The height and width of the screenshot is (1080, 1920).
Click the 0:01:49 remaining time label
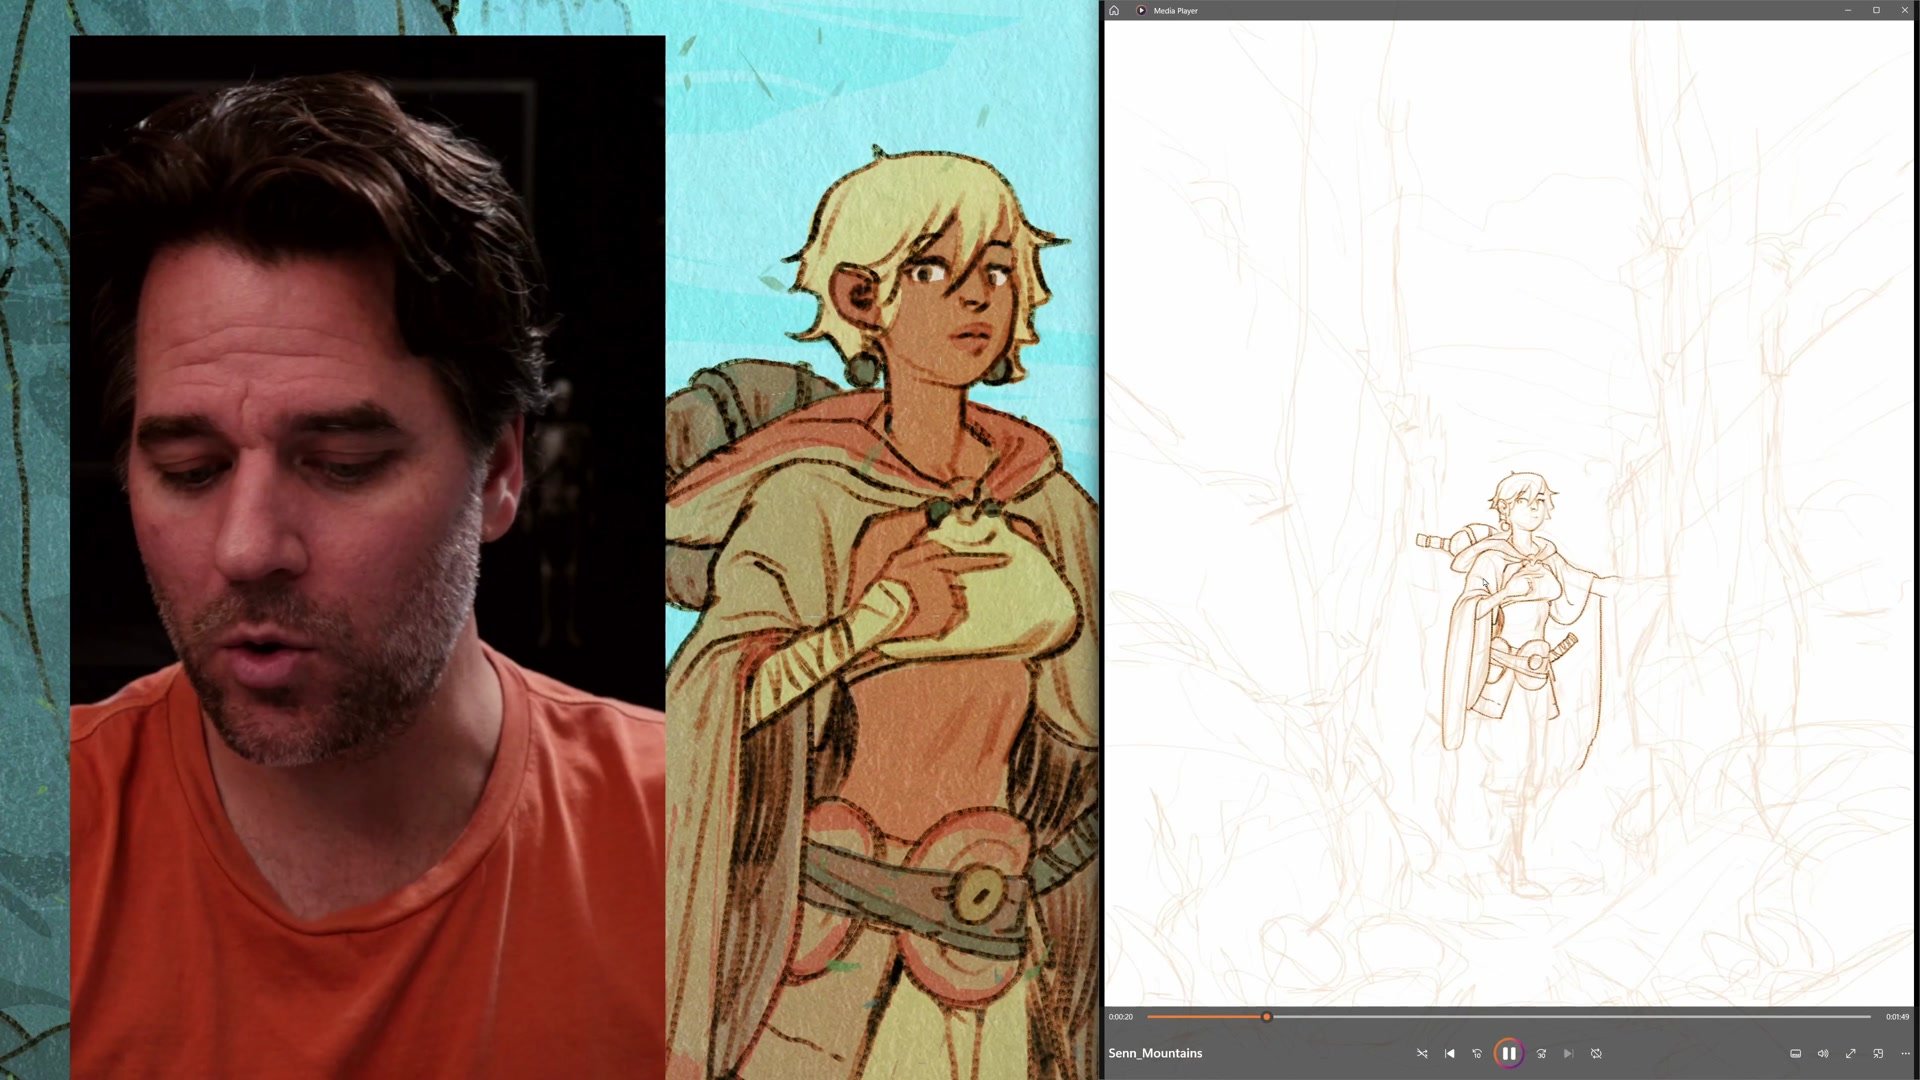pos(1897,1016)
